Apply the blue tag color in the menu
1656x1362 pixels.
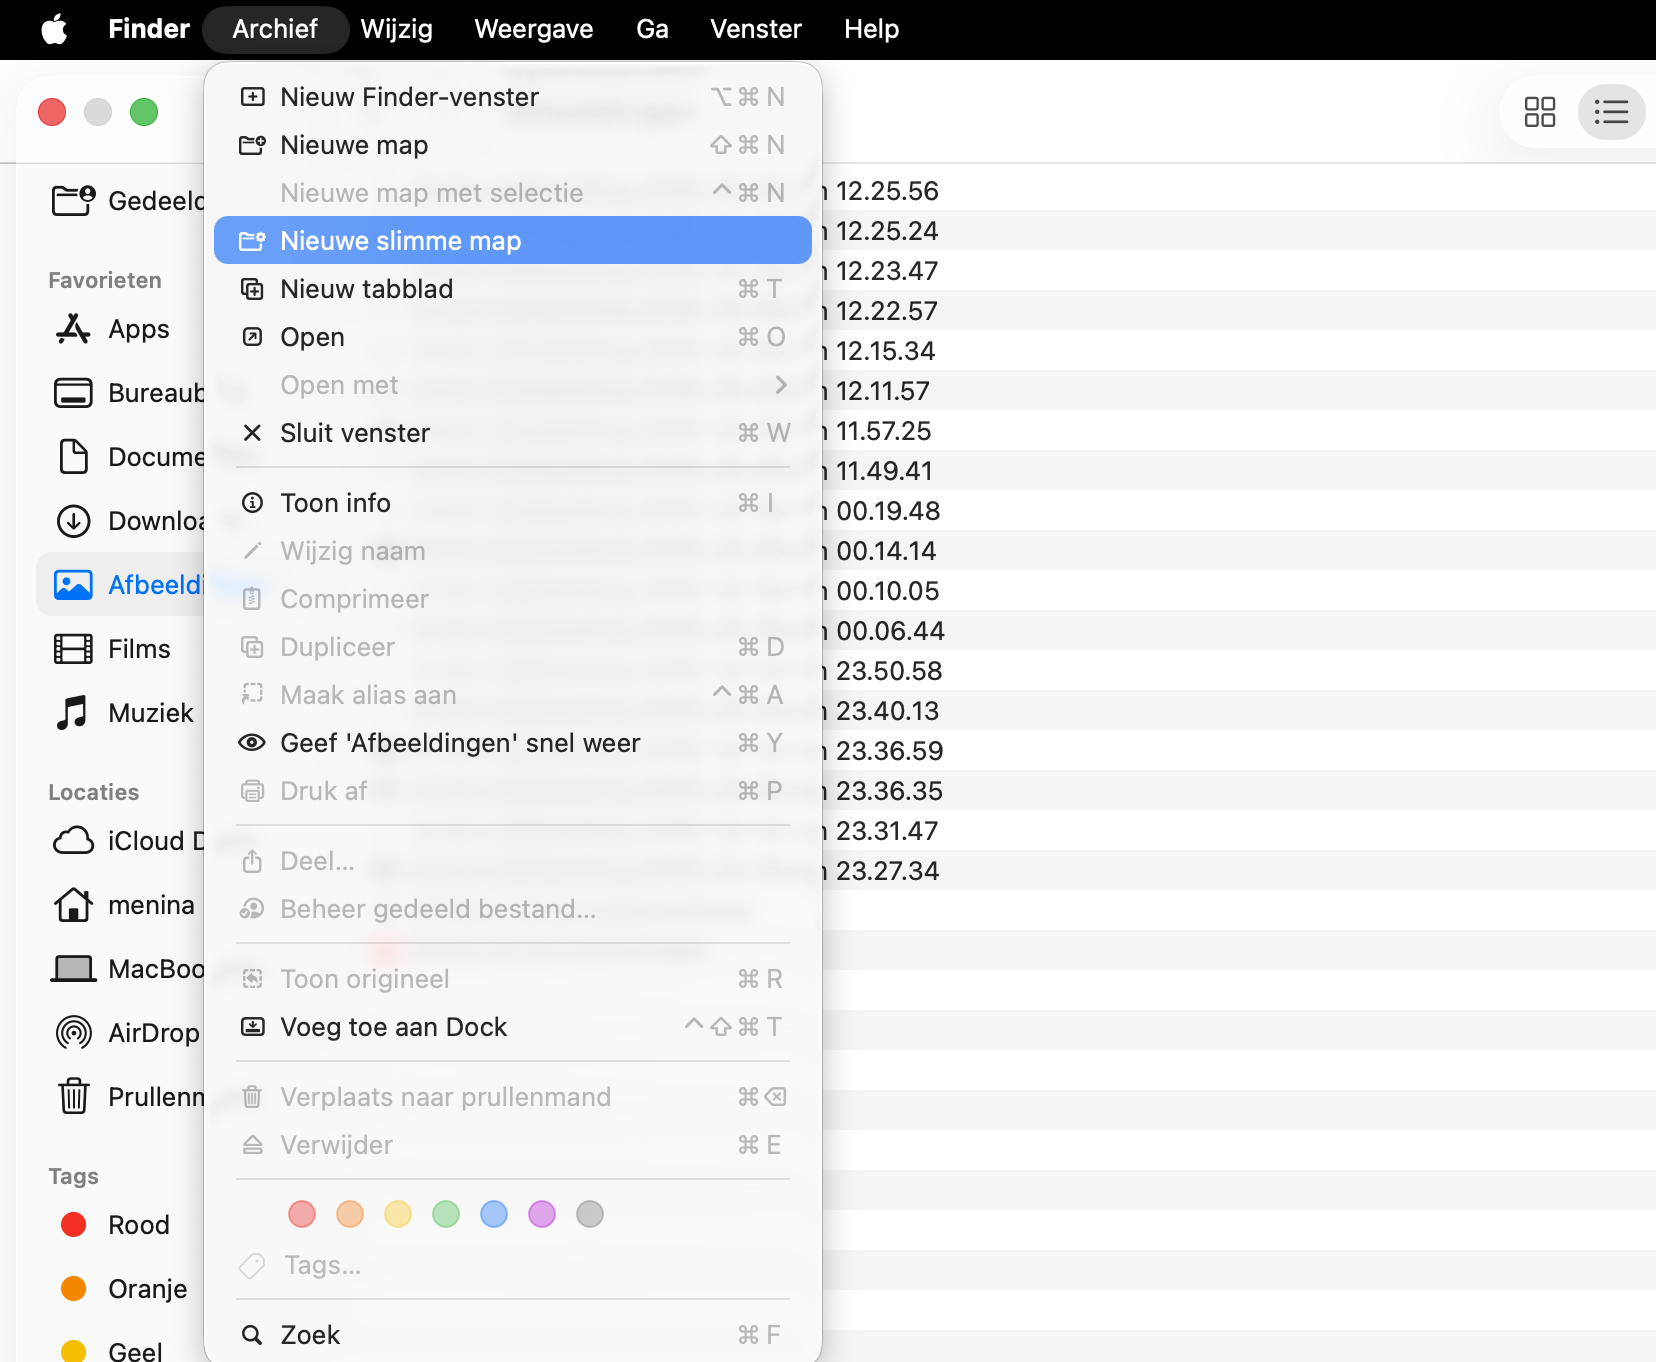[x=494, y=1214]
